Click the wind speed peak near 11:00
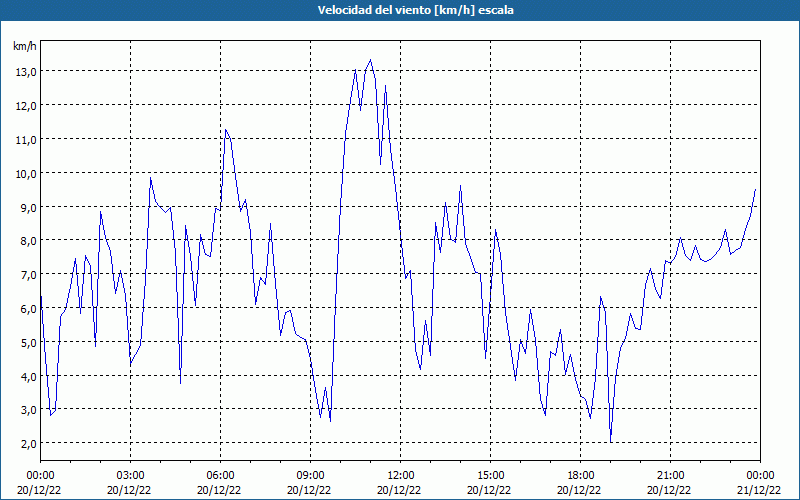Screen dimensions: 800x500 point(370,60)
